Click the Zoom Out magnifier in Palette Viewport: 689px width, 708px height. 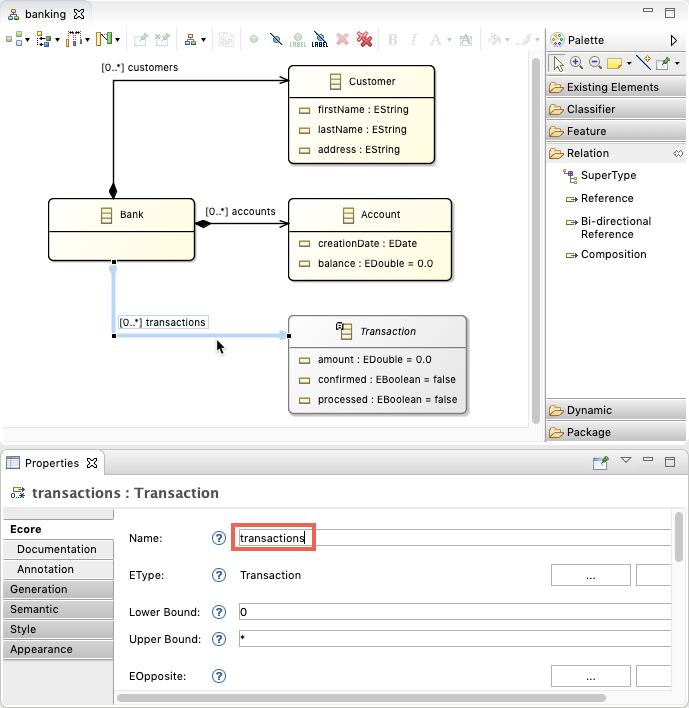click(x=596, y=63)
